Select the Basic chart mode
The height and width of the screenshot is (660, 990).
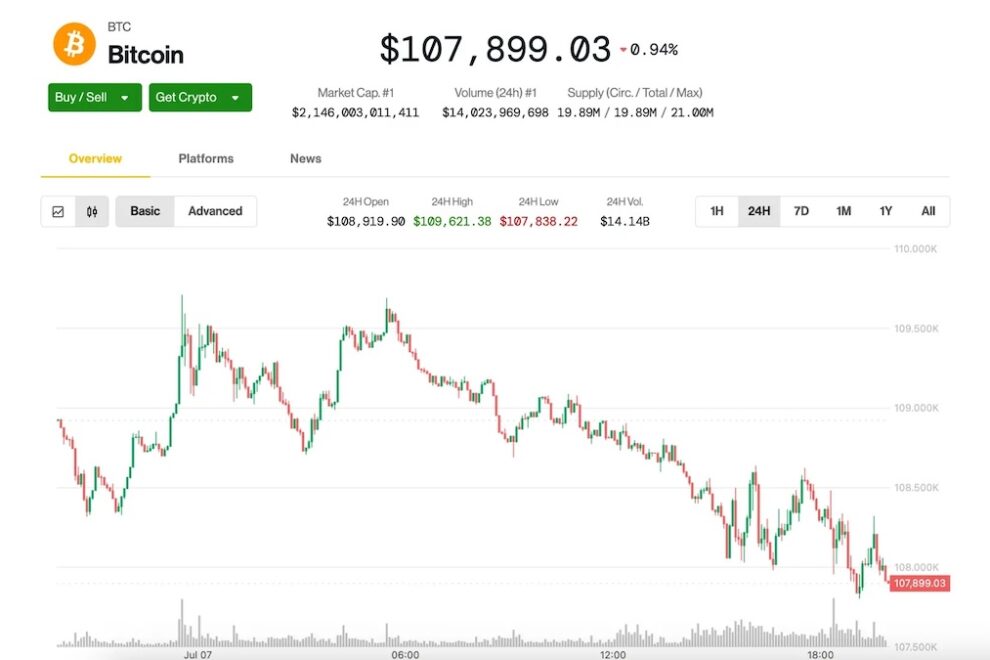coord(145,211)
